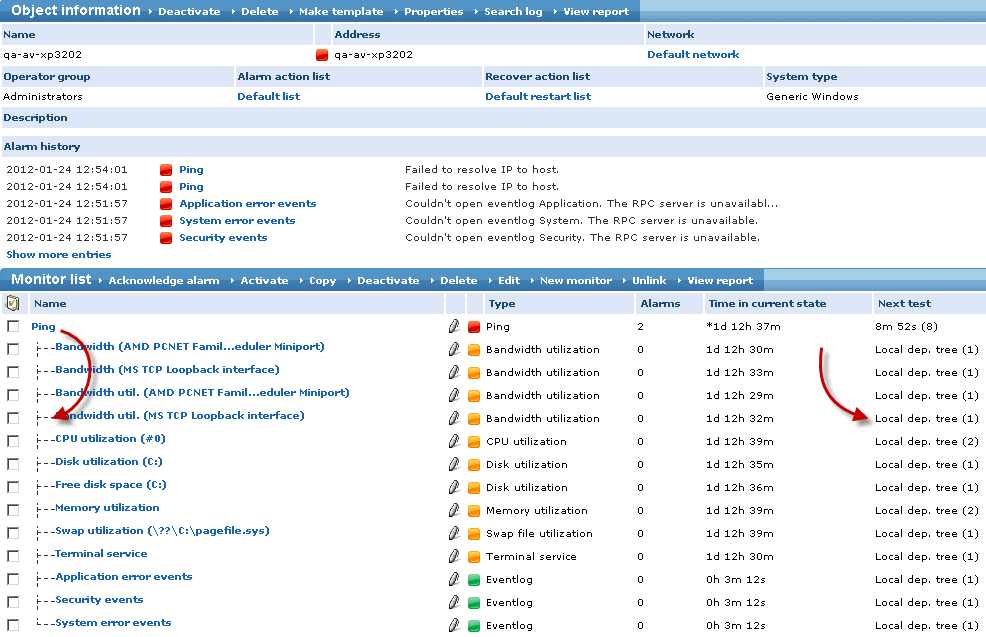The width and height of the screenshot is (986, 637).
Task: Tick checkbox for Bandwidth (AMD PCNET Famil...eduler Miniport)
Action: pyautogui.click(x=13, y=349)
